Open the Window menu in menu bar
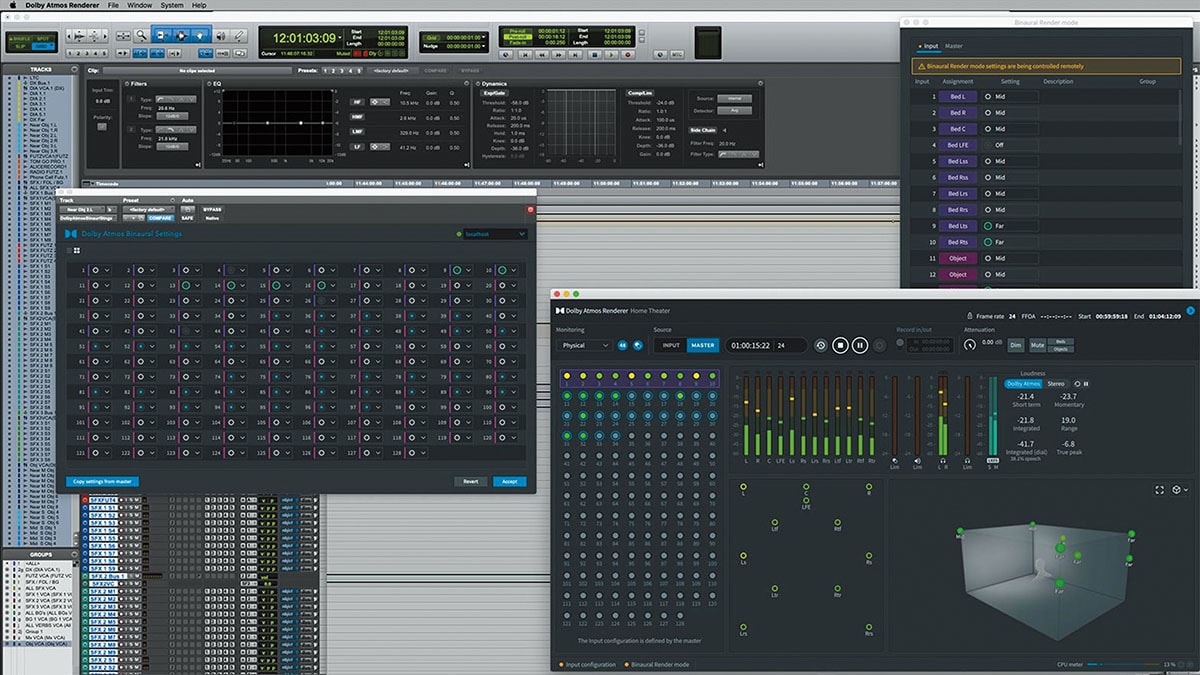The height and width of the screenshot is (675, 1200). (x=140, y=5)
